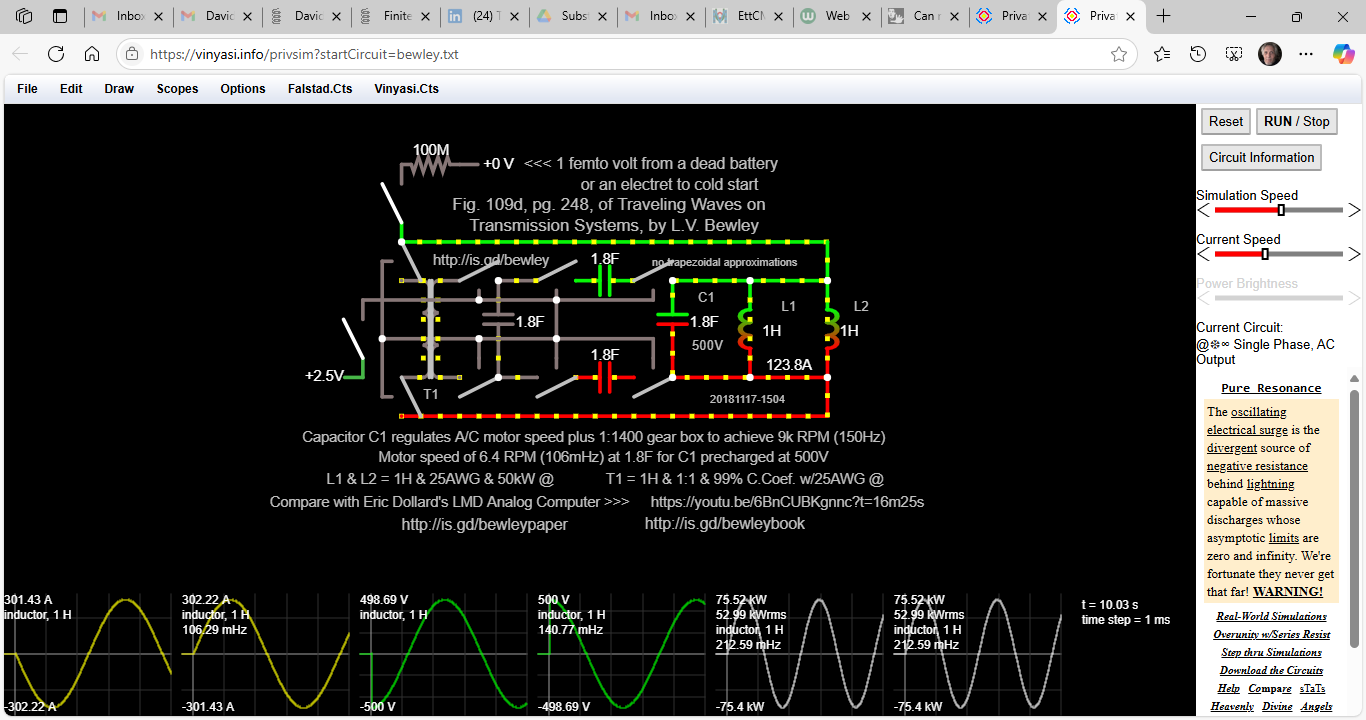Open the Scopes dropdown menu

pyautogui.click(x=177, y=89)
